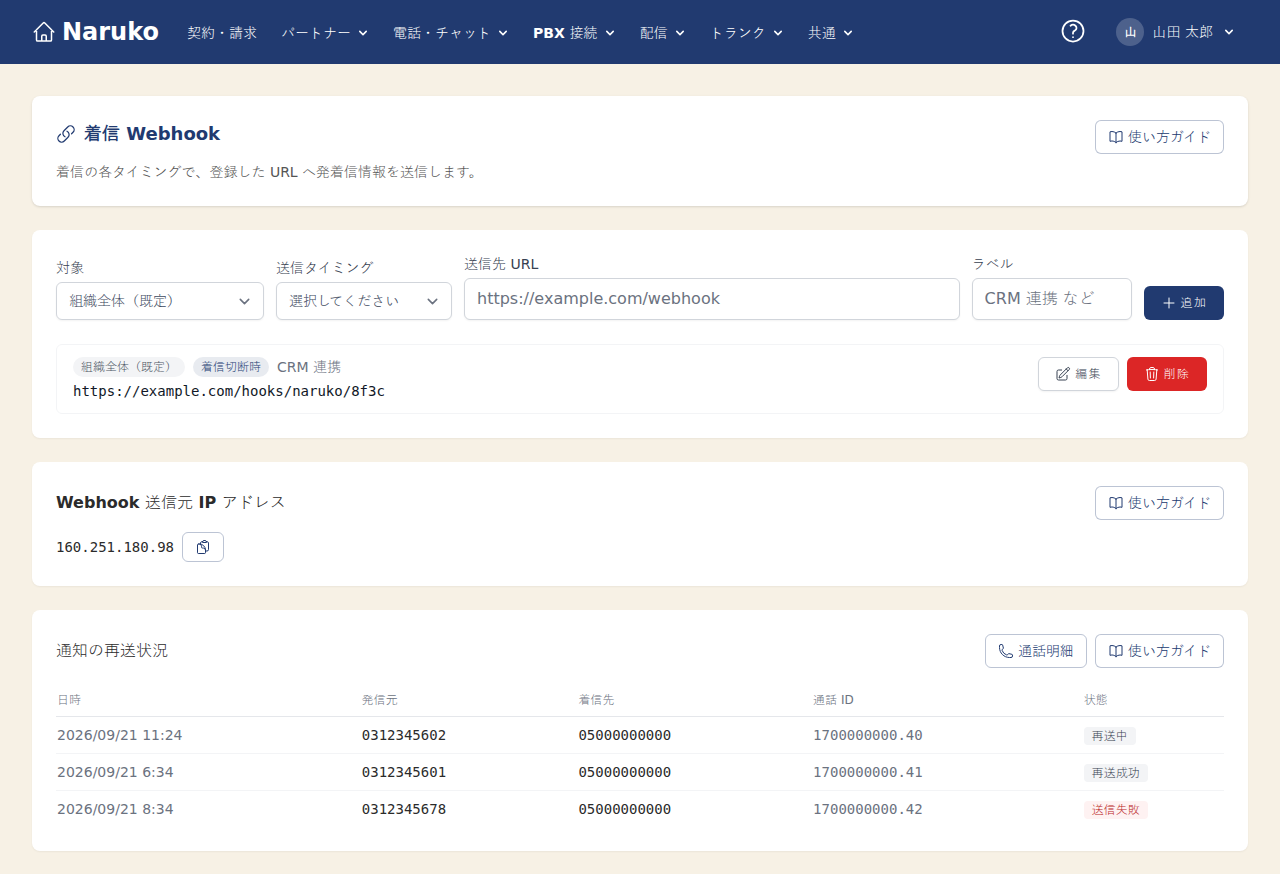Open the 配信 menu
1280x874 pixels.
[663, 32]
